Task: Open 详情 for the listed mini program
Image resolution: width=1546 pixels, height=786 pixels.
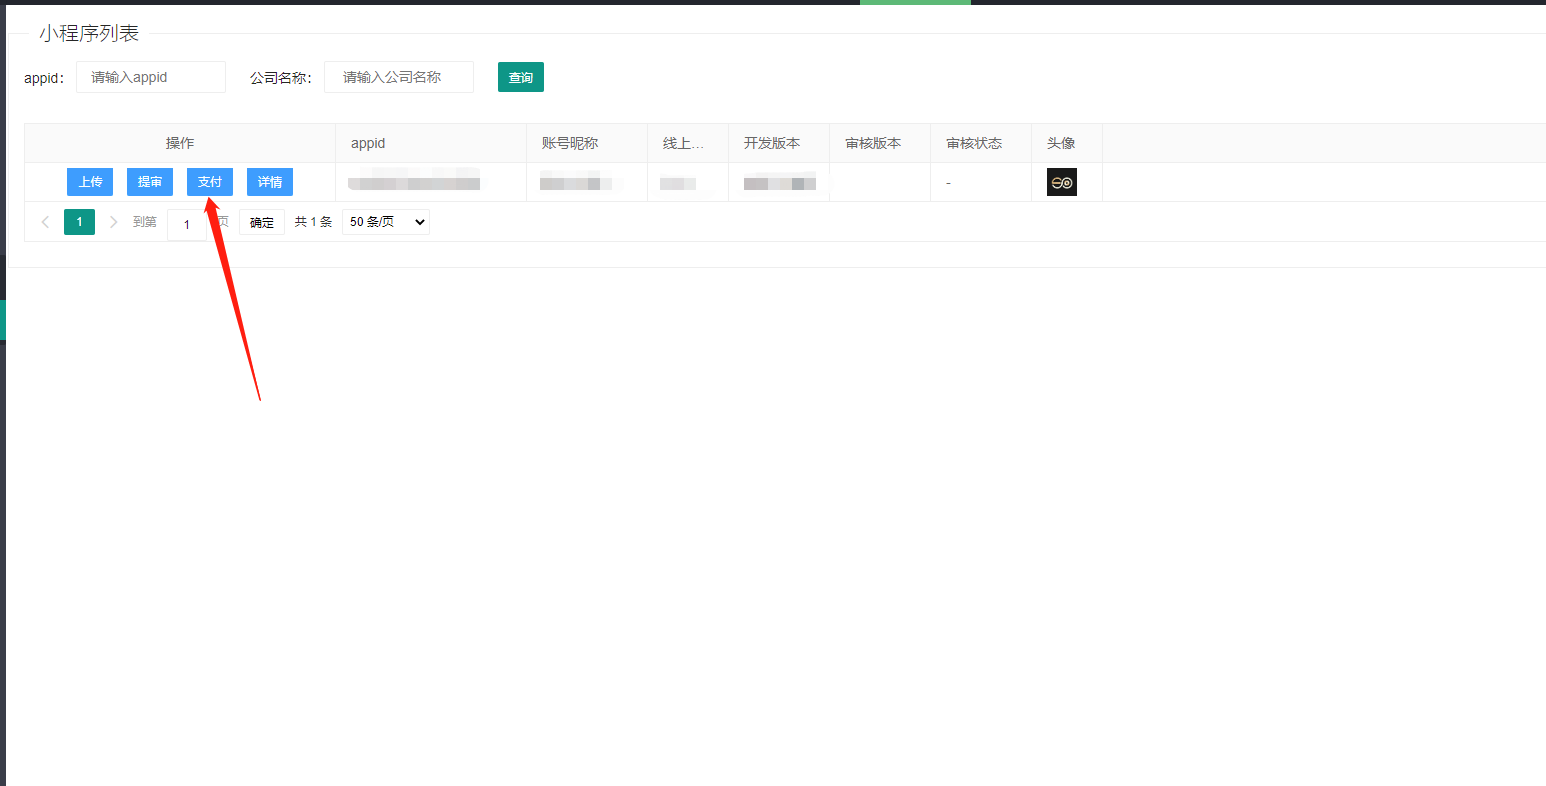Action: (x=270, y=182)
